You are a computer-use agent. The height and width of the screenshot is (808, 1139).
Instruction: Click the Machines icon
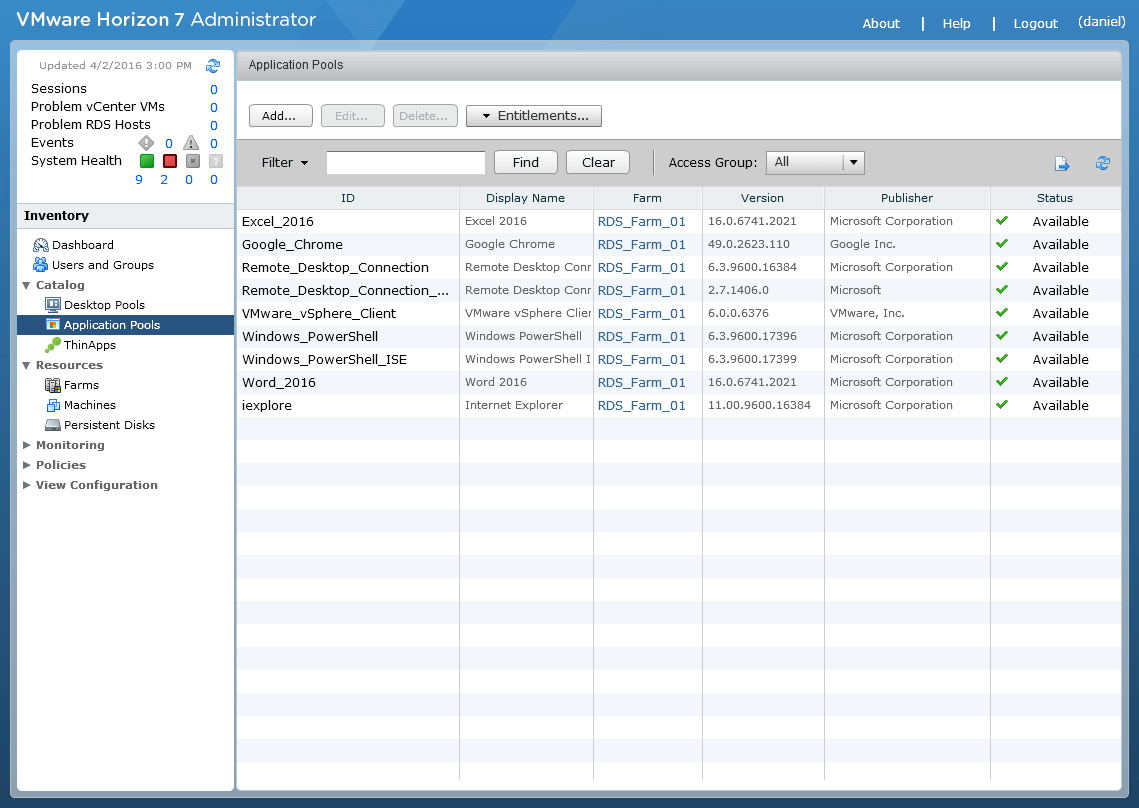pyautogui.click(x=53, y=405)
